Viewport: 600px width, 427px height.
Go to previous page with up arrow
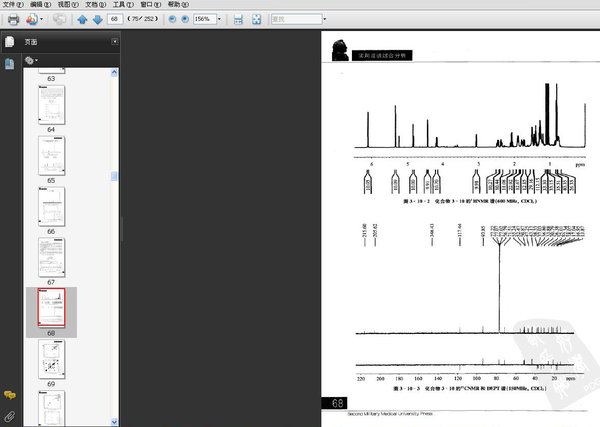82,20
